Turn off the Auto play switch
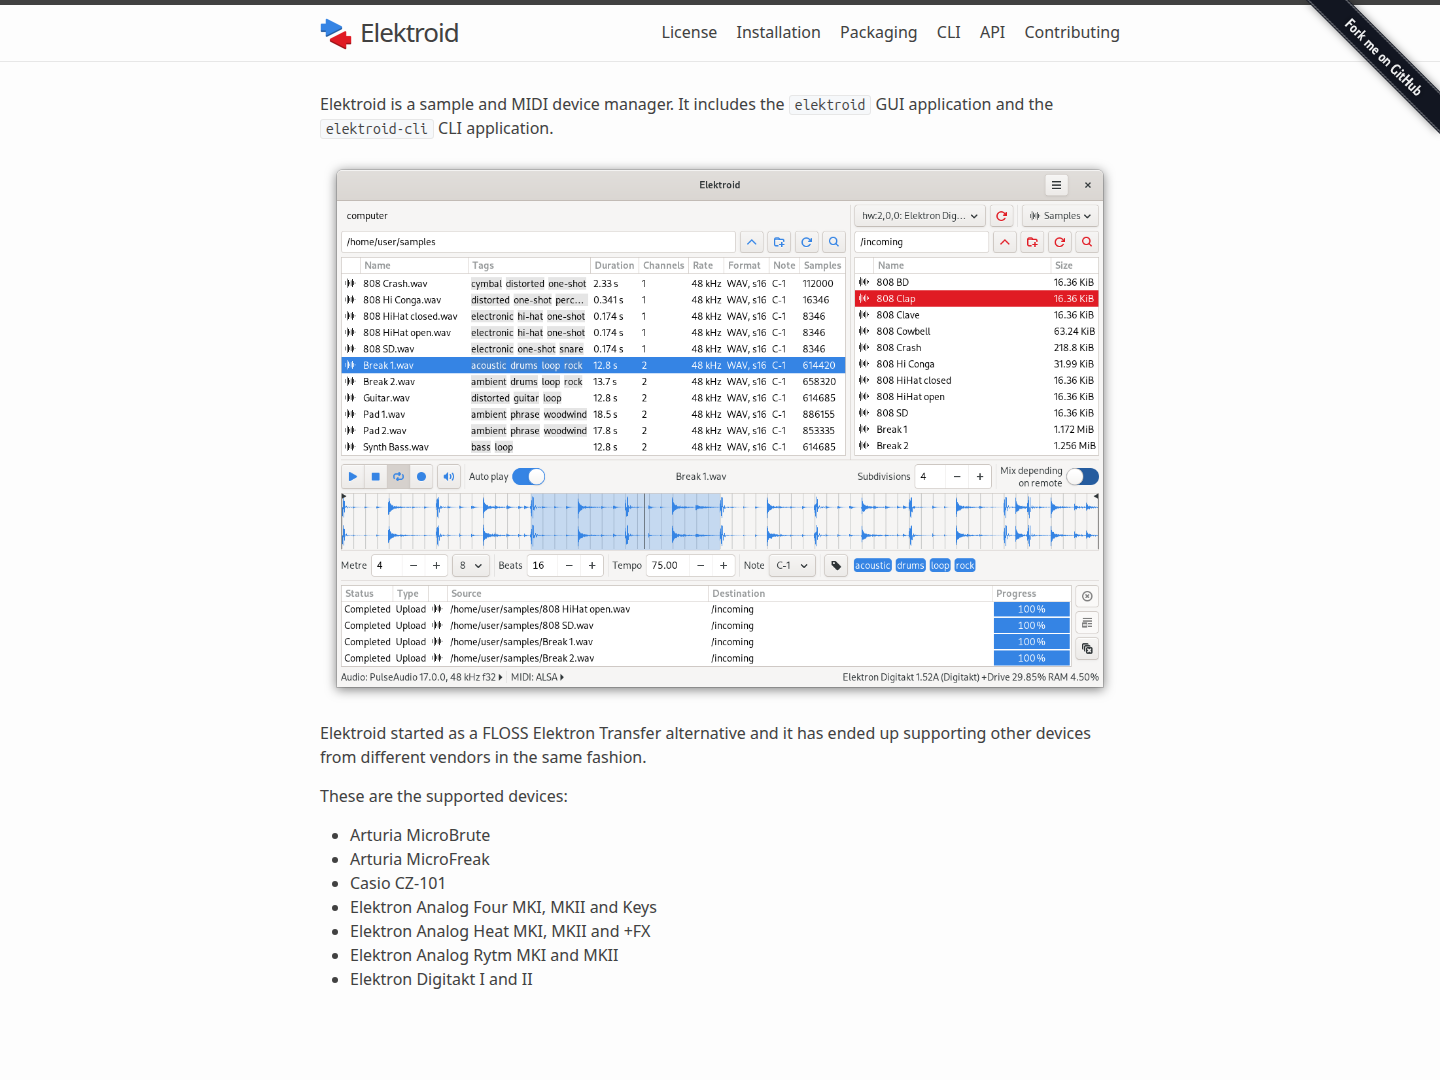 click(x=529, y=477)
